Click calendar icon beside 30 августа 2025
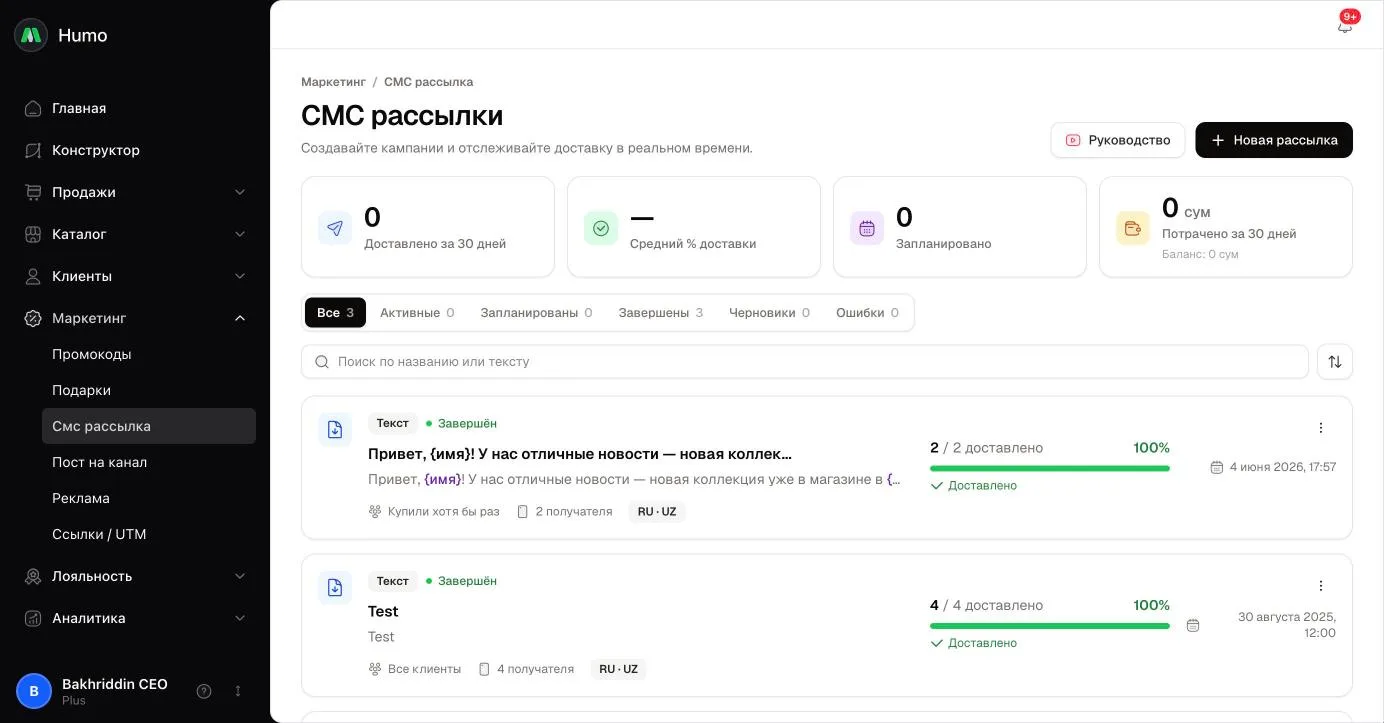 pos(1193,625)
